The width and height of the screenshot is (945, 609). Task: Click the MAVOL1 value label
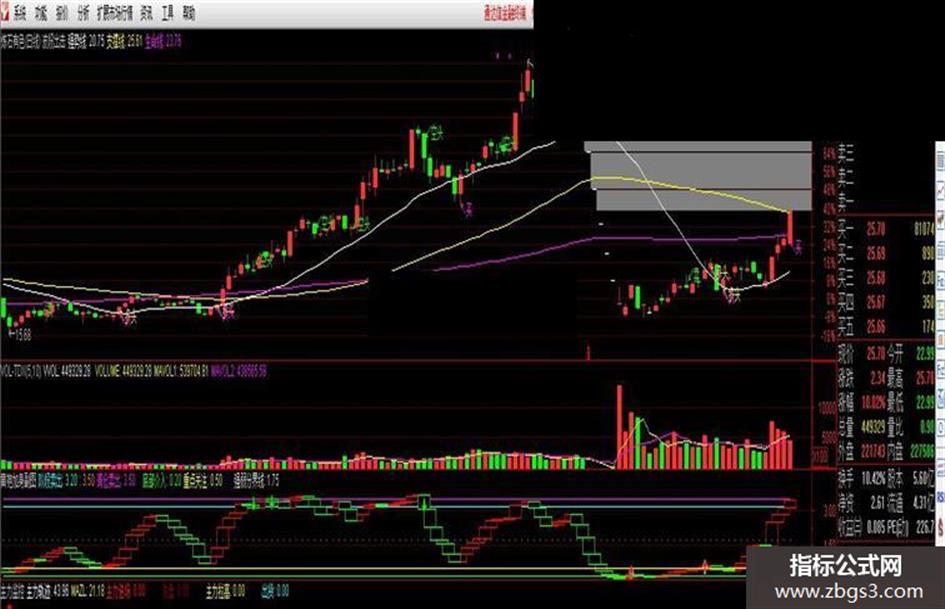pyautogui.click(x=181, y=370)
